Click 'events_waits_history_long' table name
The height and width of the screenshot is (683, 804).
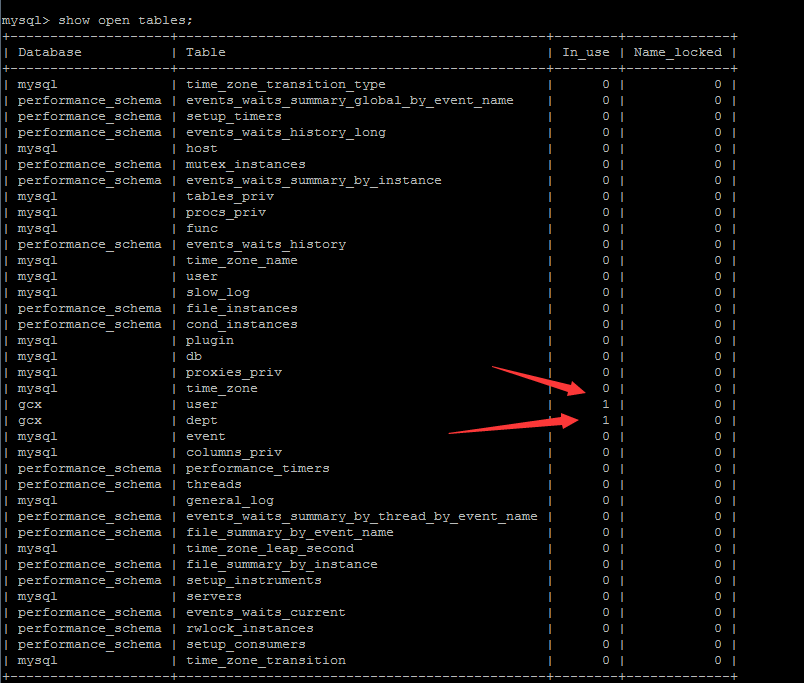286,132
